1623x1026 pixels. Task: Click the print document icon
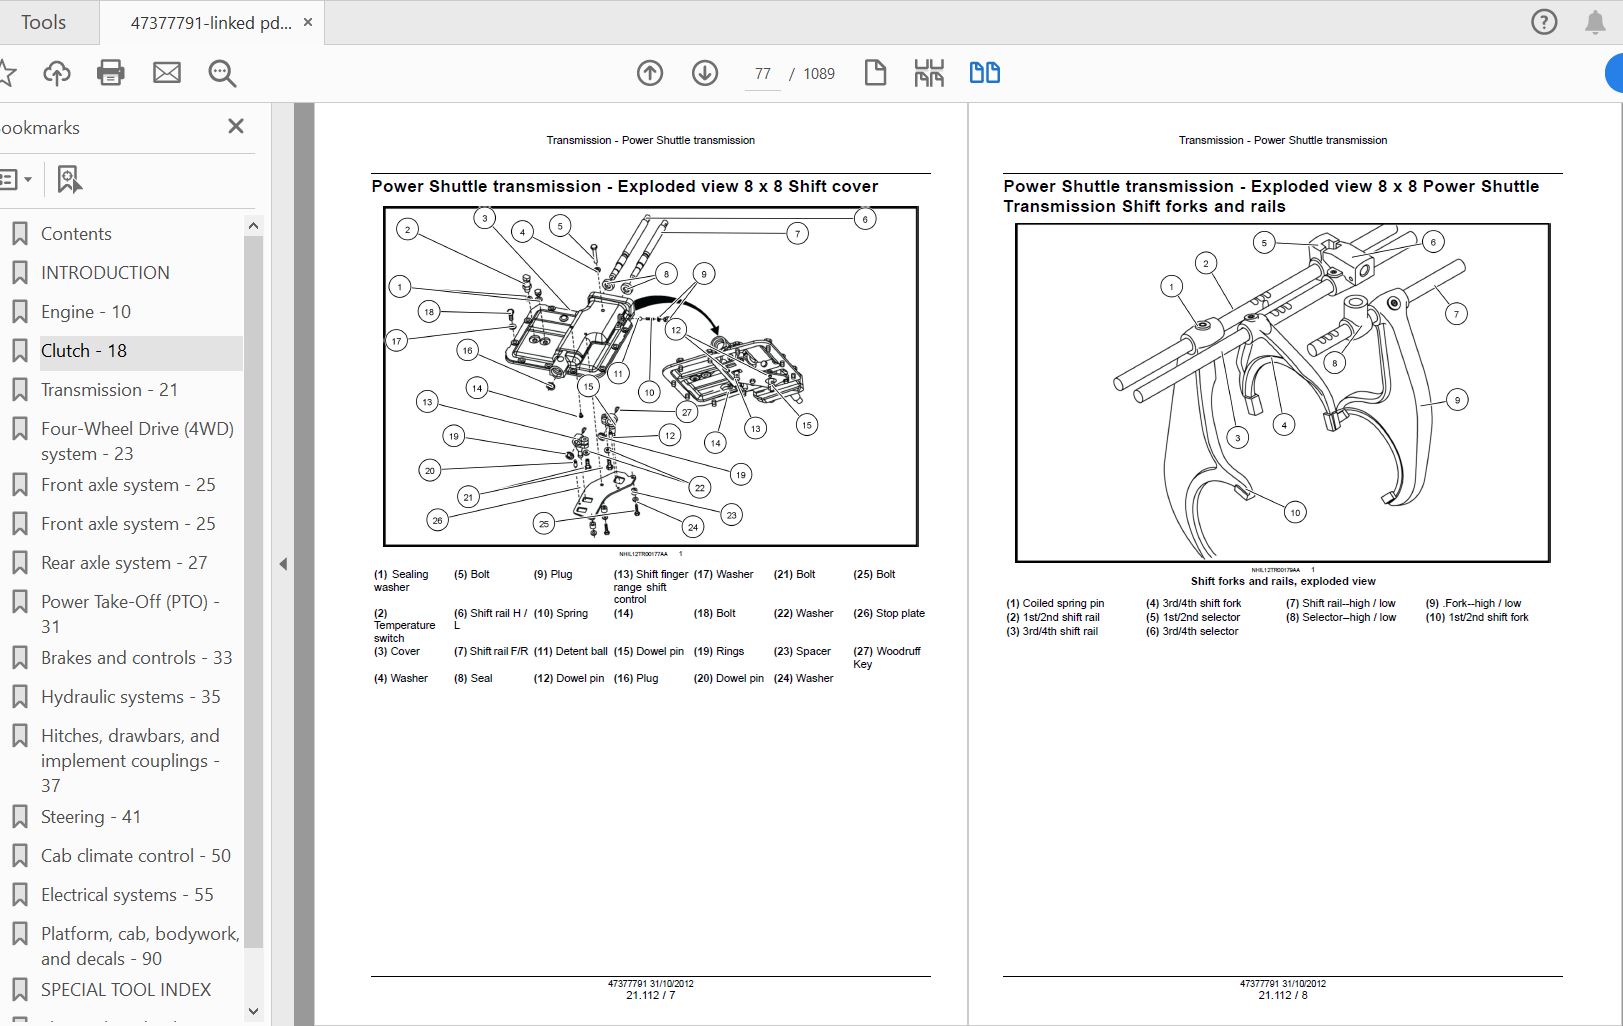[111, 73]
